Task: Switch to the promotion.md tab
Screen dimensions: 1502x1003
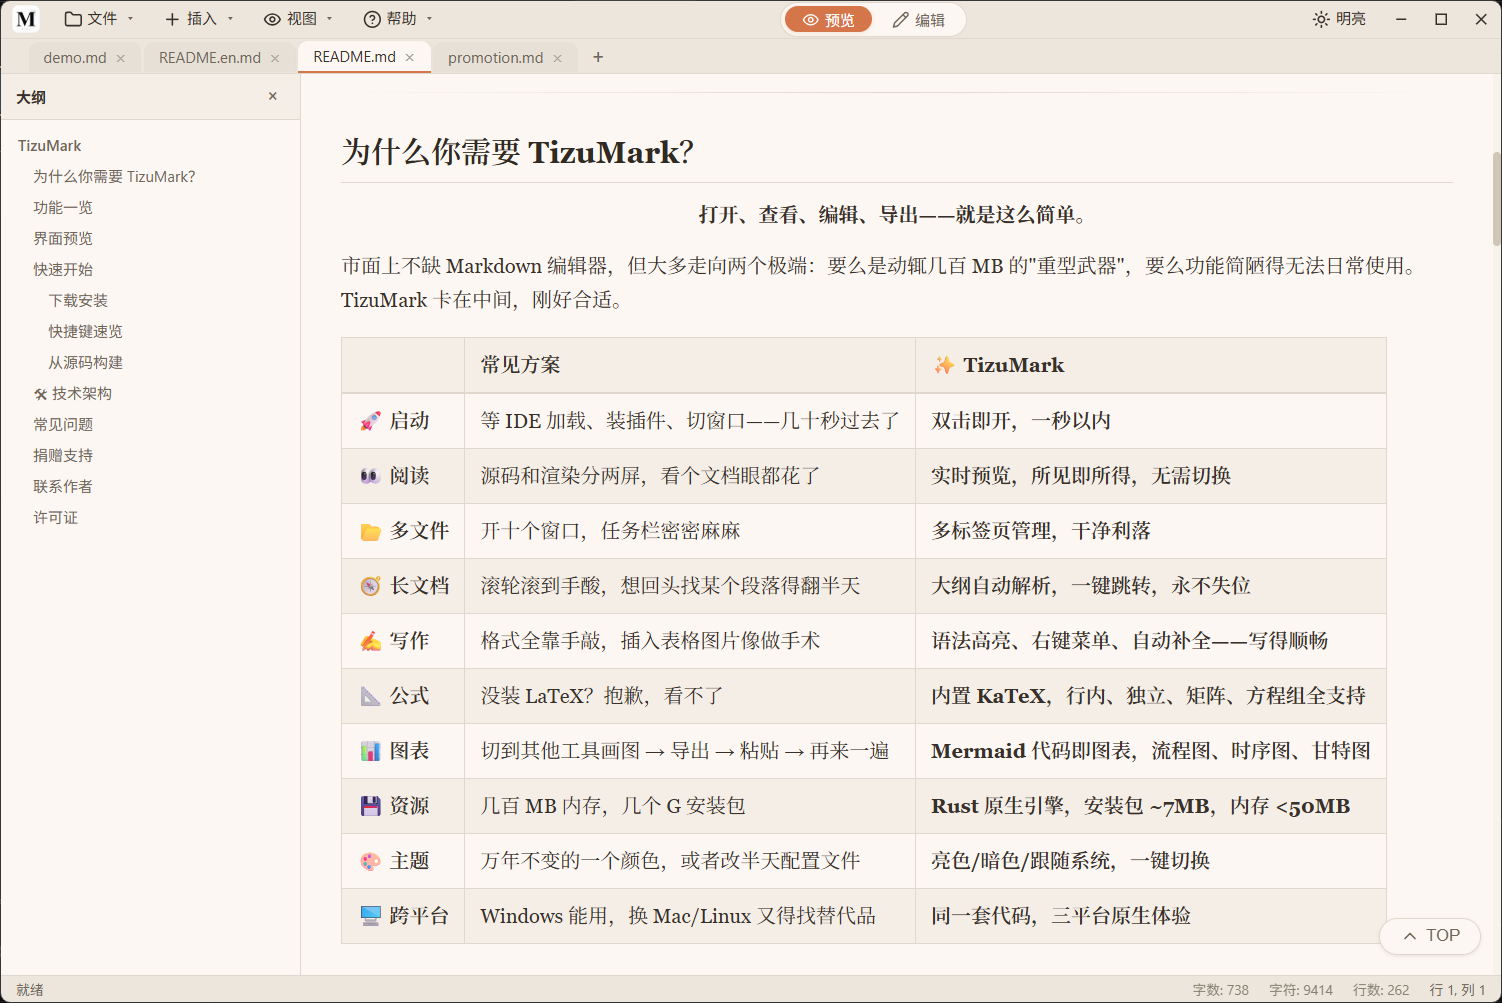Action: point(496,58)
